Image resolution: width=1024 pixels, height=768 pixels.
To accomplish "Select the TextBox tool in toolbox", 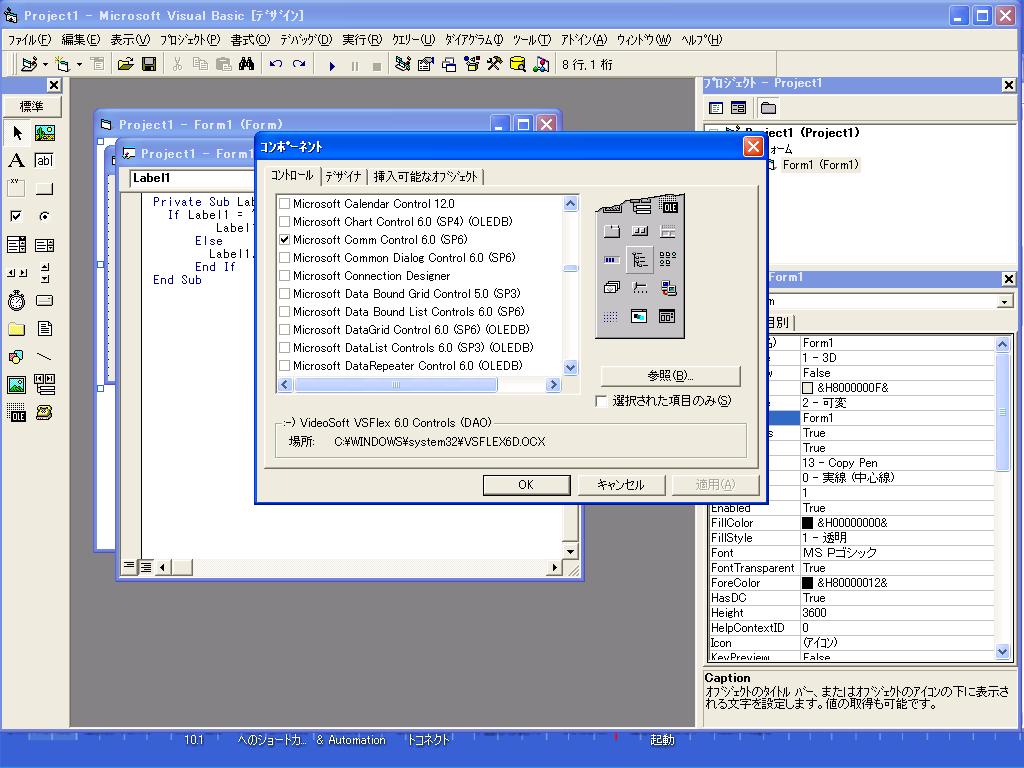I will [x=44, y=161].
